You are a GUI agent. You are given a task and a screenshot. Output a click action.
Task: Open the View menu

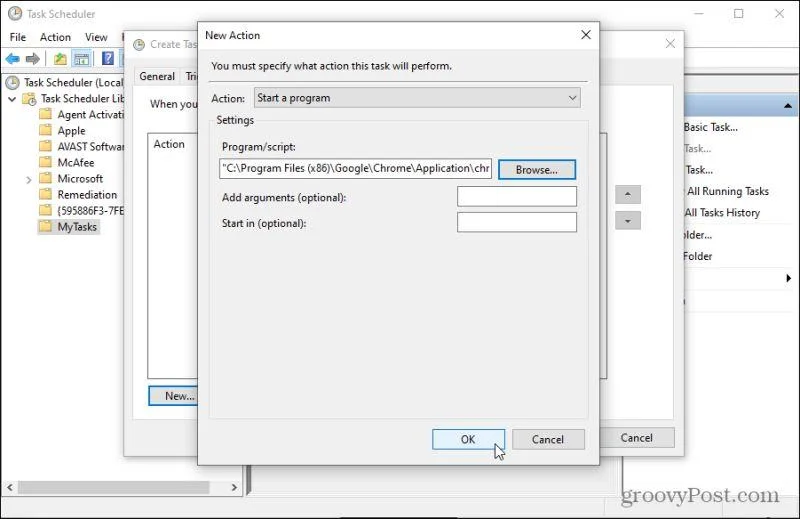96,37
